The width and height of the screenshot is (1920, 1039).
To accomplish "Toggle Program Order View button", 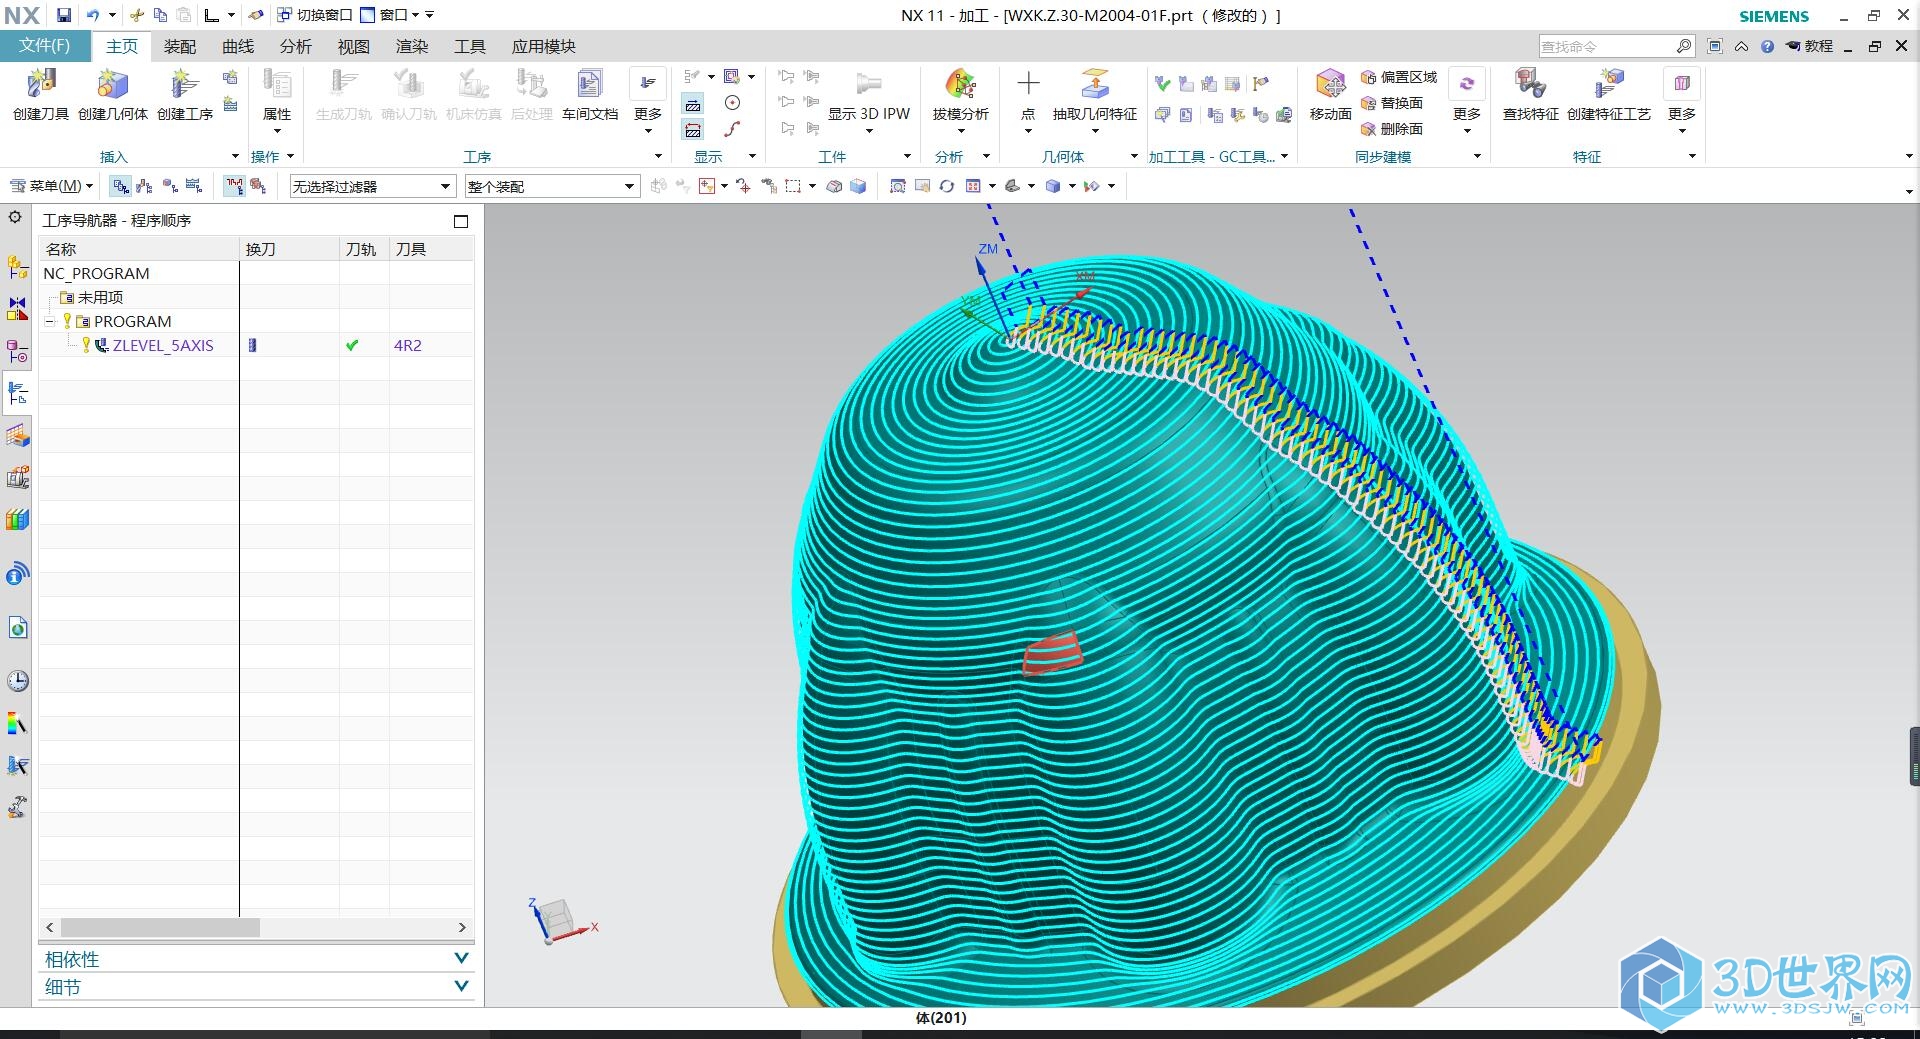I will (x=121, y=186).
